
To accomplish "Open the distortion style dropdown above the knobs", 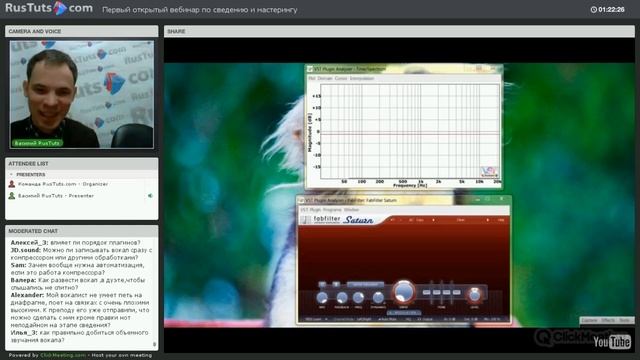I will [365, 284].
